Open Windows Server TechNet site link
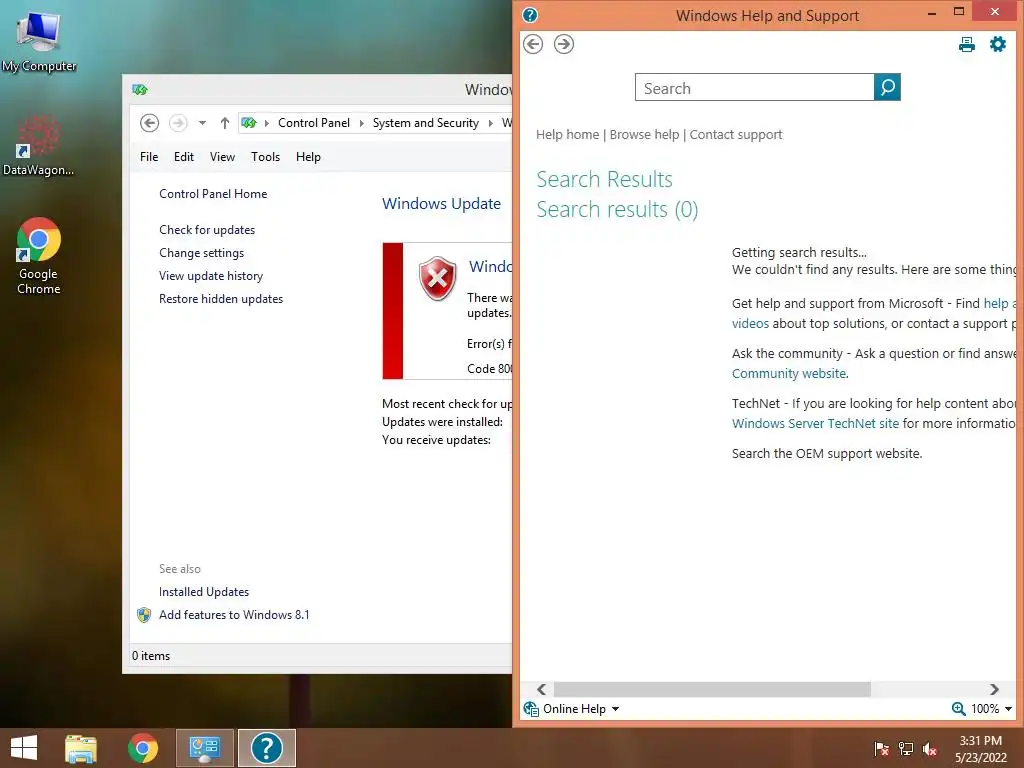The height and width of the screenshot is (768, 1024). pyautogui.click(x=815, y=423)
